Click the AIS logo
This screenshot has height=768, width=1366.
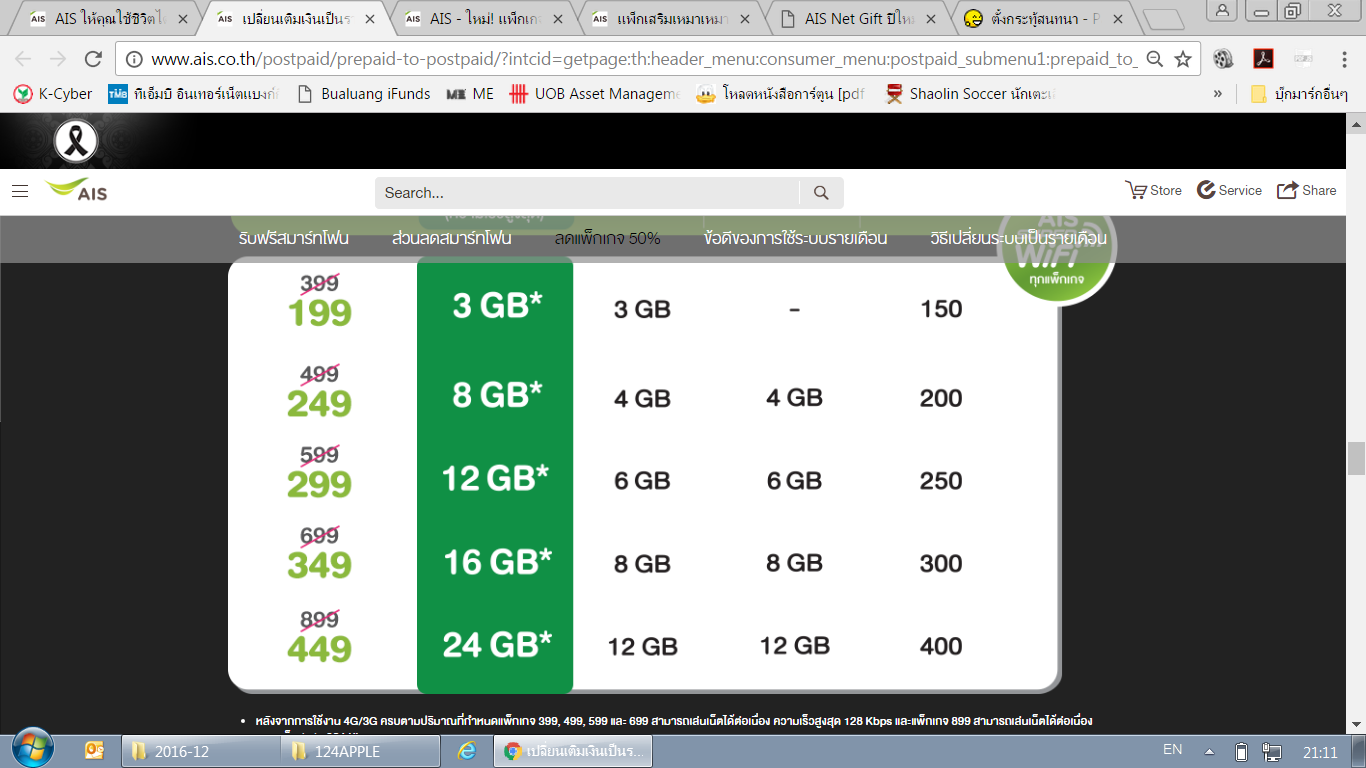tap(76, 189)
